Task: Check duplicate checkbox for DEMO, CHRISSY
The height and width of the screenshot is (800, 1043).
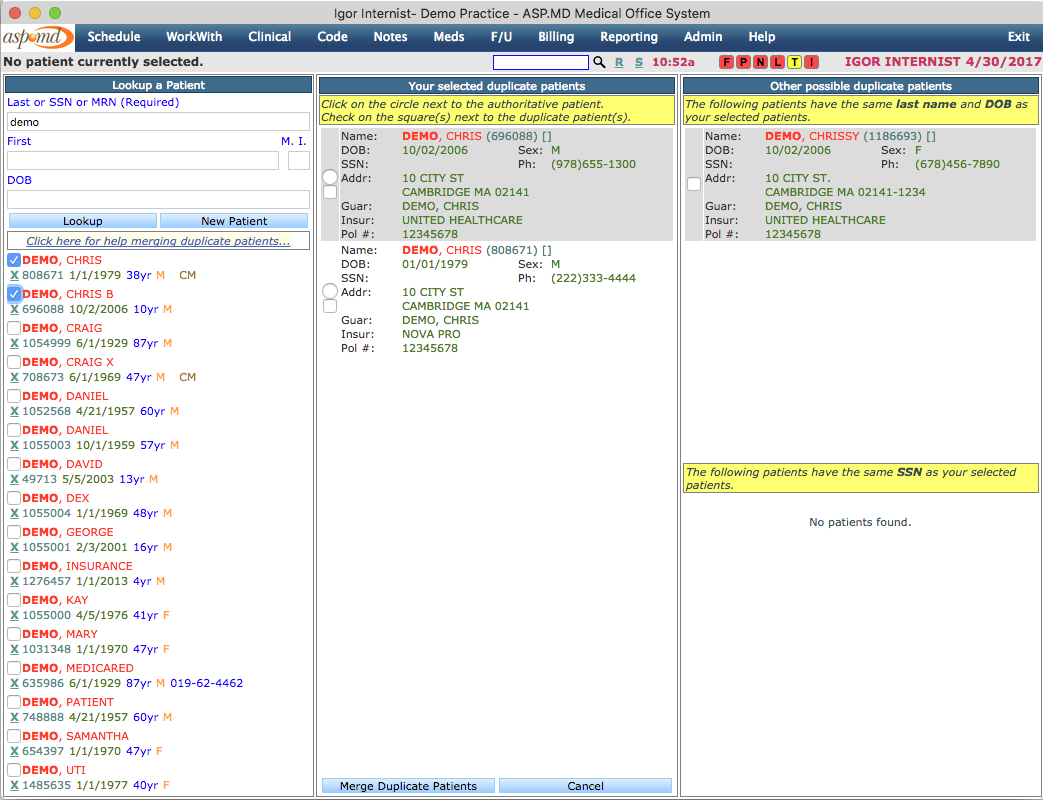Action: coord(694,184)
